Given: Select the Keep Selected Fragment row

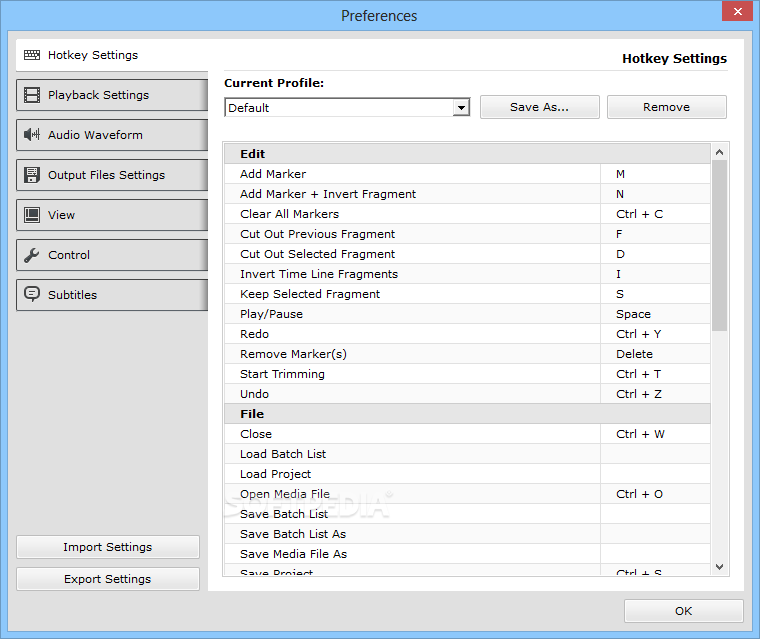Looking at the screenshot, I should (467, 294).
